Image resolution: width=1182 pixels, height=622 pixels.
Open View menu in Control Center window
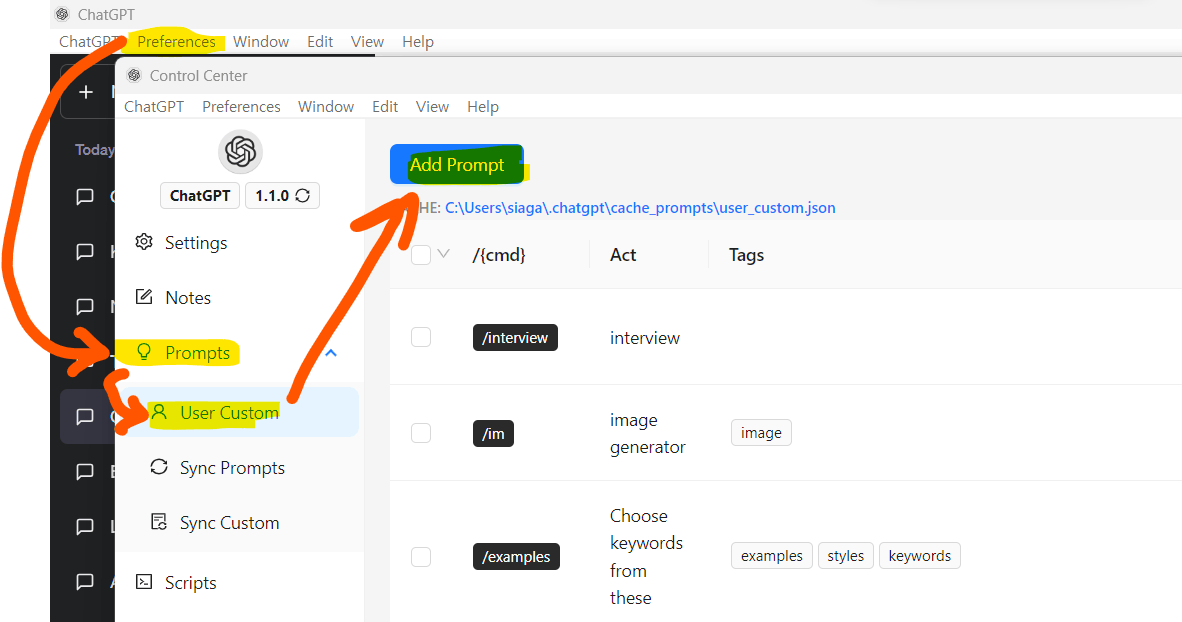tap(433, 106)
